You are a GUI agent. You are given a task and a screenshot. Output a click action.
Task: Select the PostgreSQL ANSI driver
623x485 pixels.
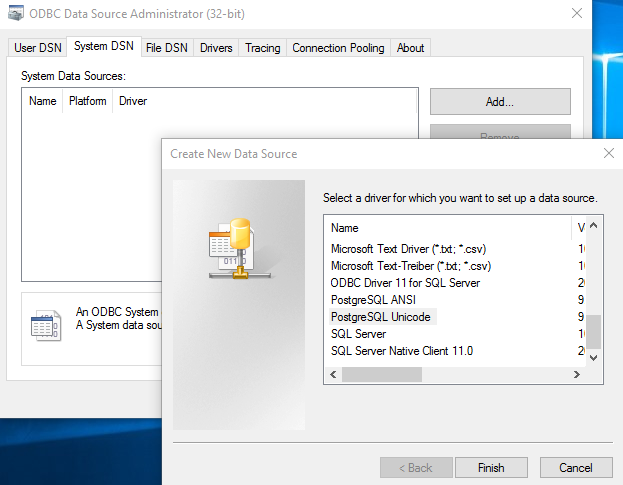point(373,300)
